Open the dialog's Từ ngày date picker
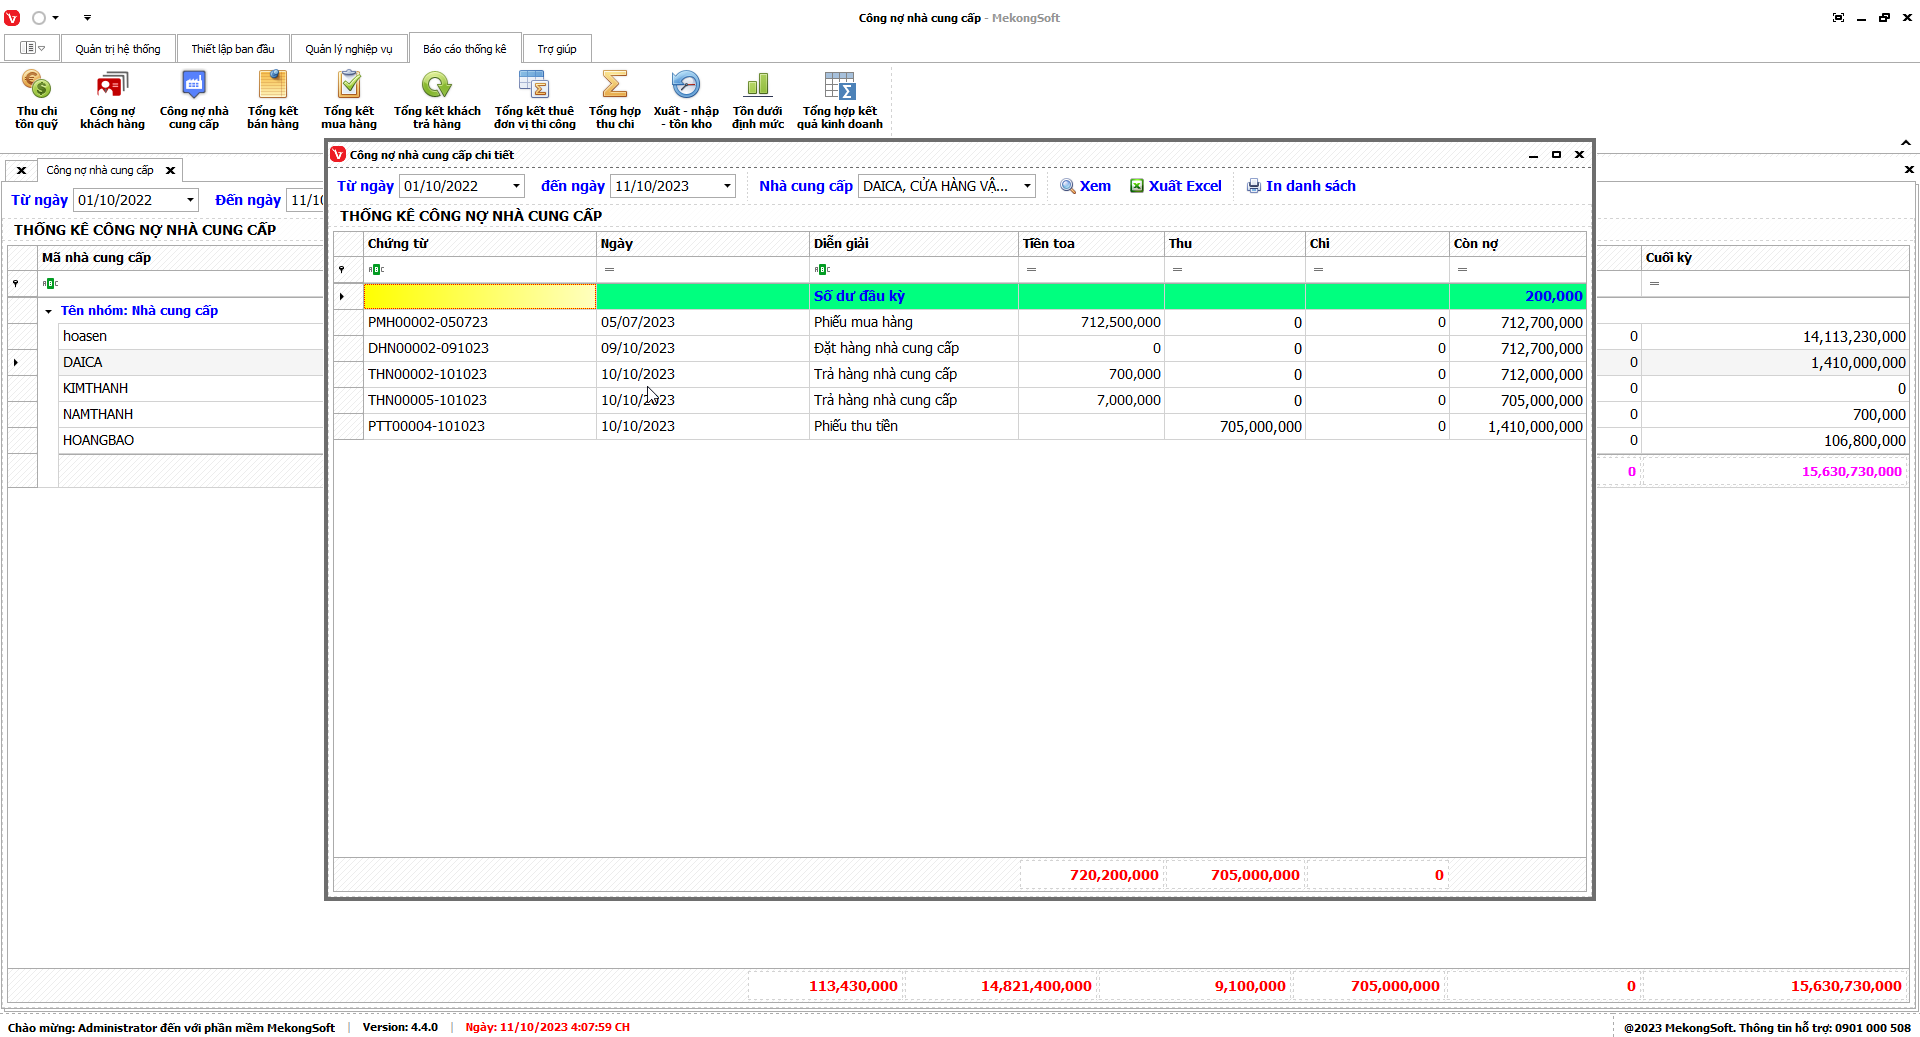This screenshot has width=1920, height=1037. (516, 186)
